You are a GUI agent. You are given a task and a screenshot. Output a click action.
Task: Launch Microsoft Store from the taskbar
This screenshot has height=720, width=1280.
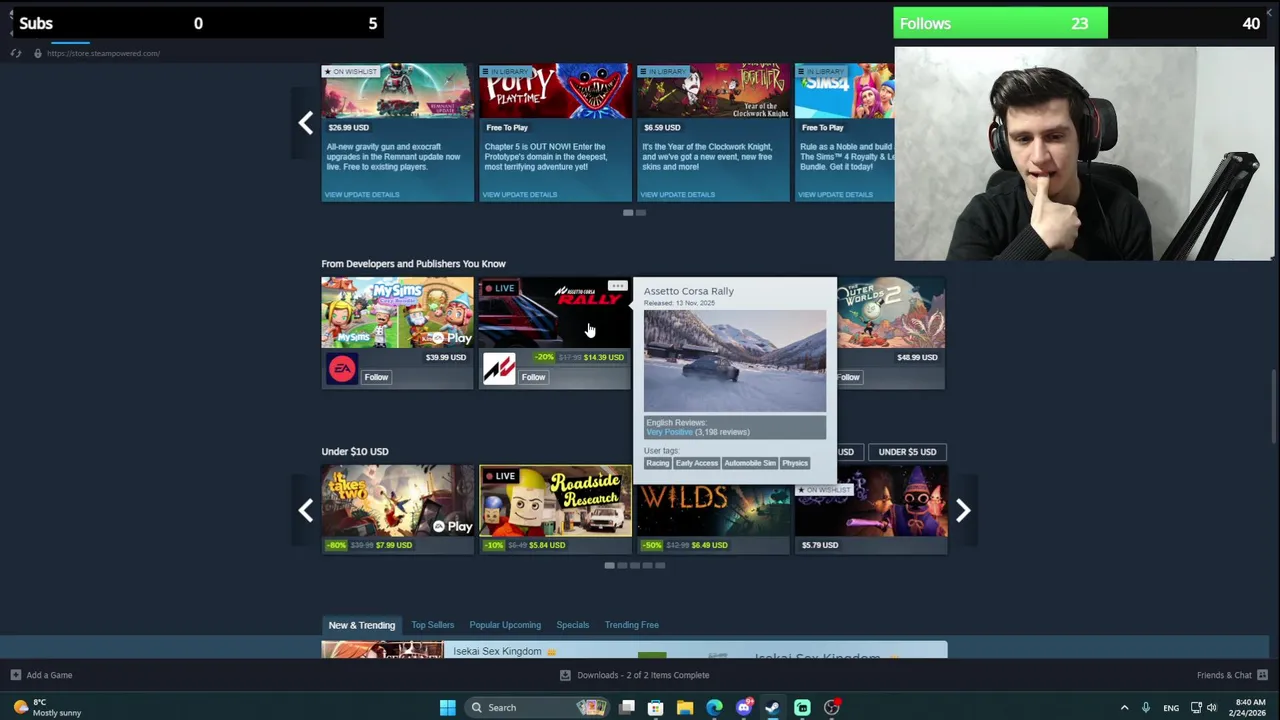point(656,707)
